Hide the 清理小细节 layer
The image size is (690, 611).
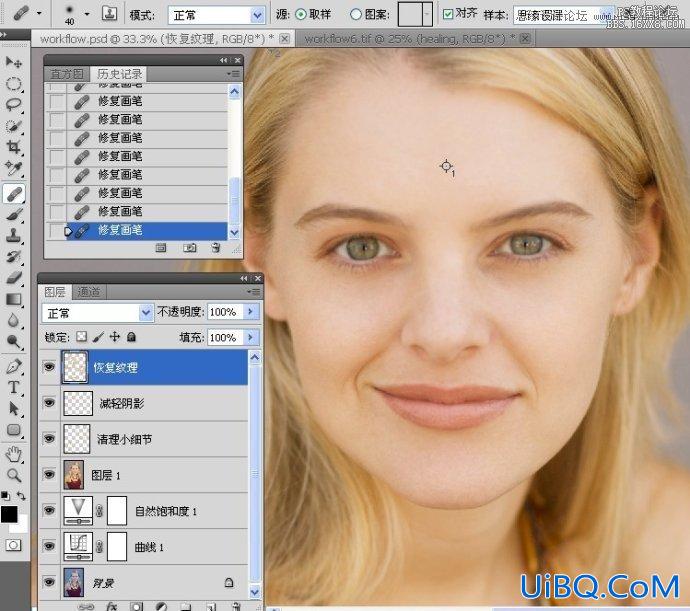(49, 438)
